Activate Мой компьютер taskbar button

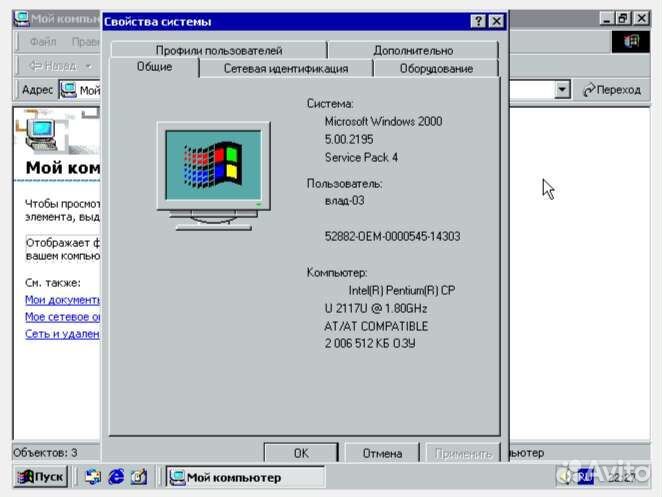pos(245,477)
